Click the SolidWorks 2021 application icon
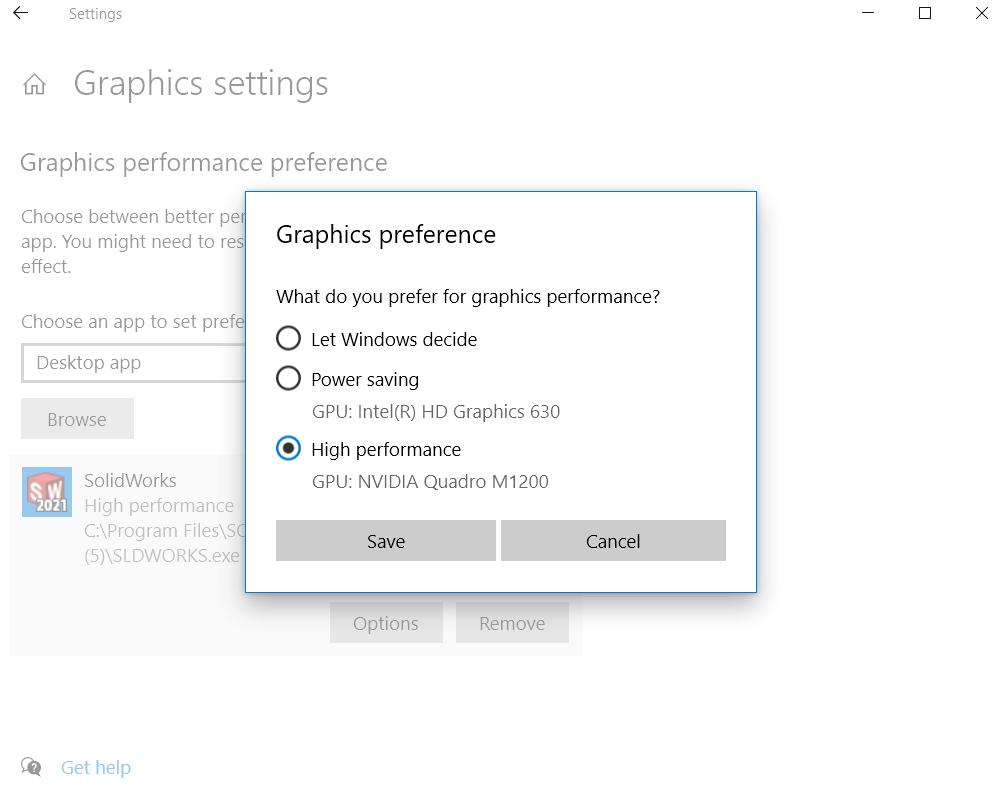Screen dimensions: 997x786 pos(46,491)
